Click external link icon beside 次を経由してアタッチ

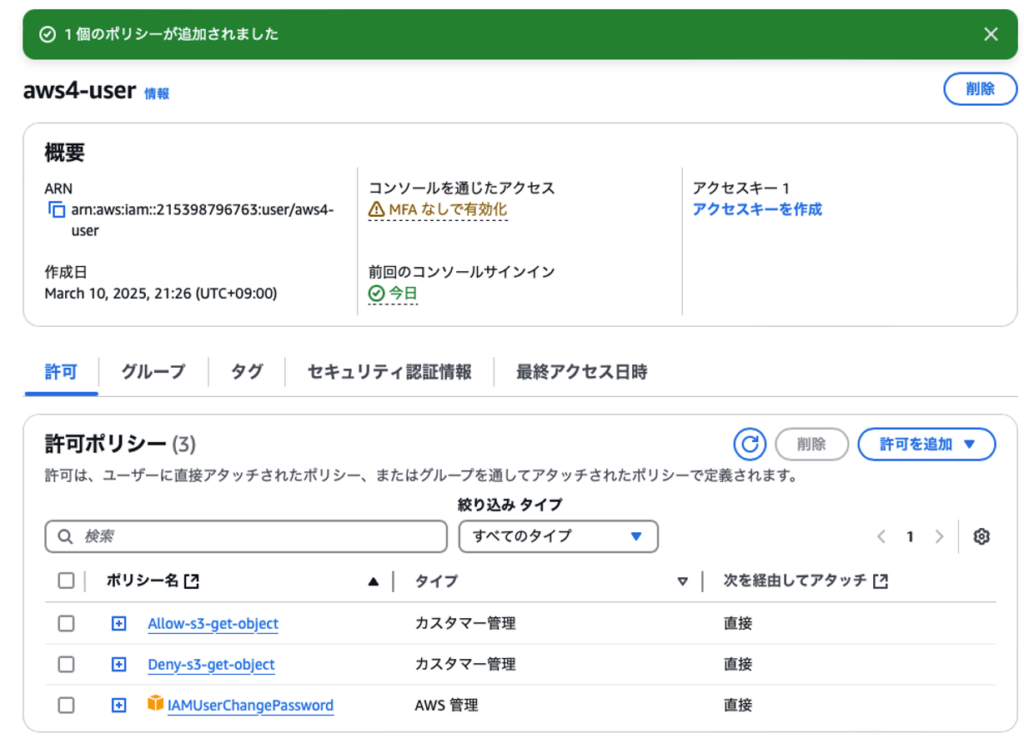tap(880, 581)
